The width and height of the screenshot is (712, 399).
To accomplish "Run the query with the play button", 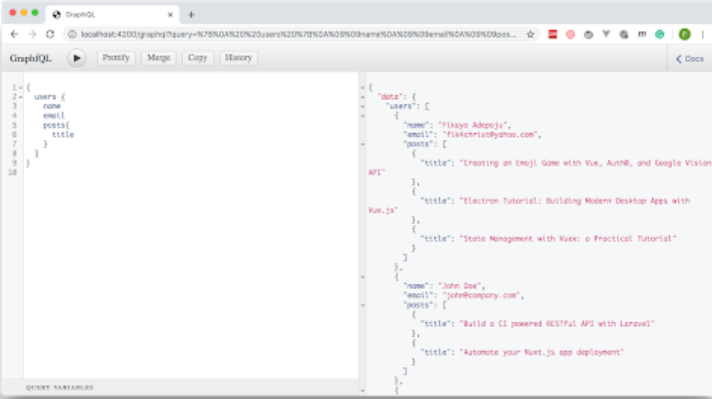I will (77, 58).
